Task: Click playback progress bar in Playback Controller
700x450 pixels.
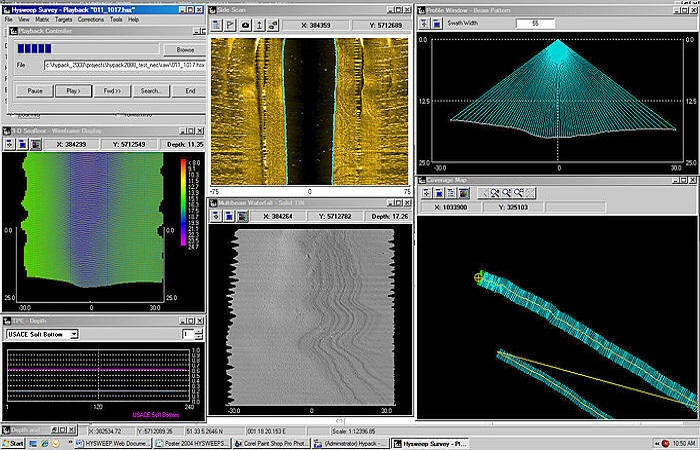Action: 88,48
